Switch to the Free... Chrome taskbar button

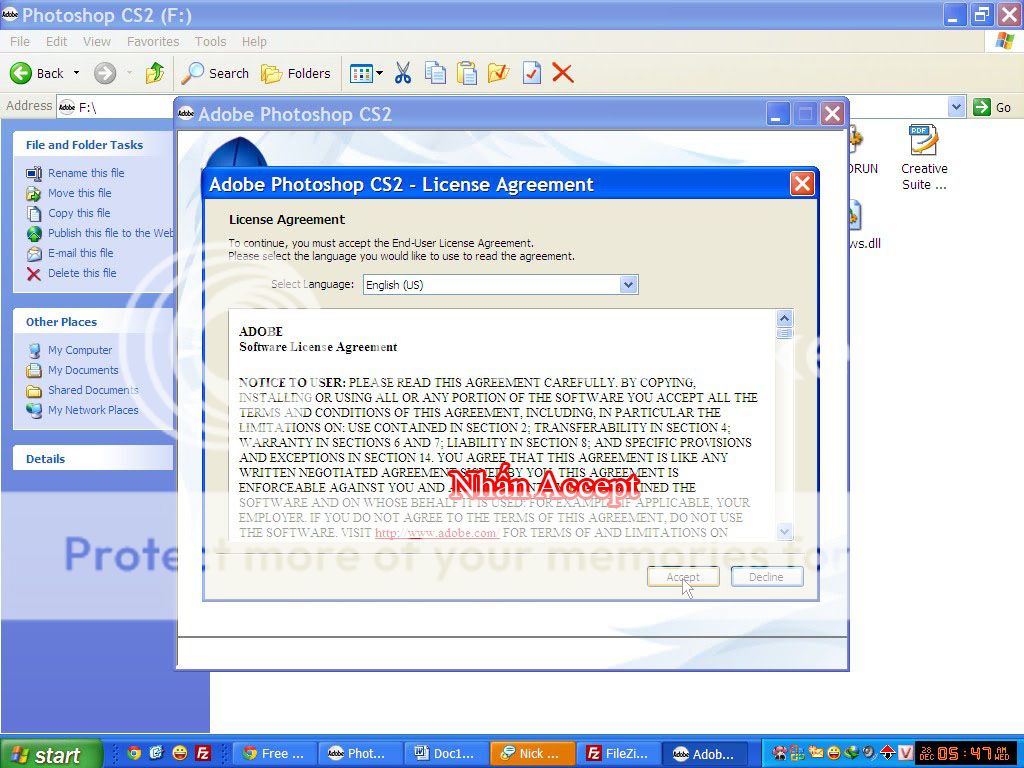pos(274,754)
